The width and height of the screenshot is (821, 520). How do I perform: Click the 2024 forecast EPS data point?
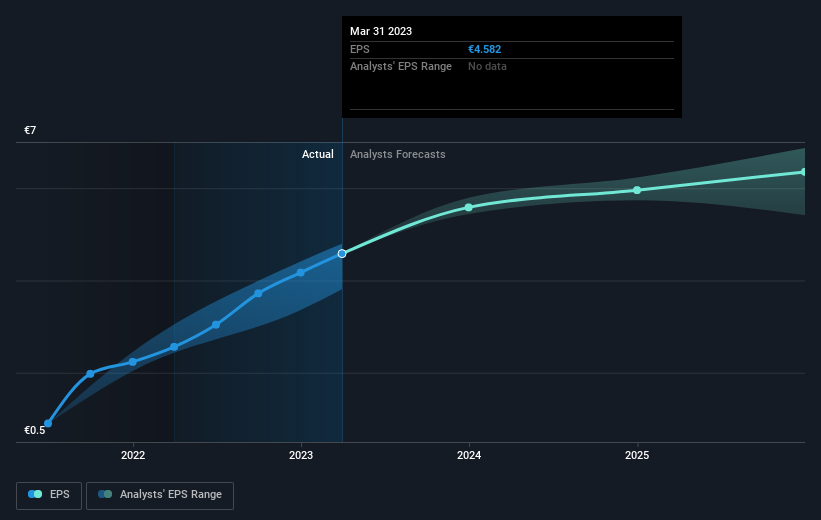coord(469,207)
